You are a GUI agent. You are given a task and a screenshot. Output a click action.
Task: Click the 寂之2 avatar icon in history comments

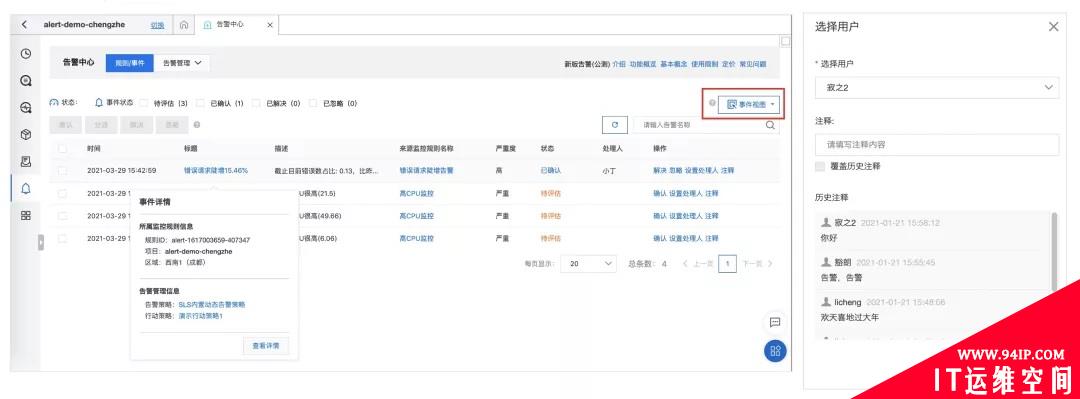[826, 223]
